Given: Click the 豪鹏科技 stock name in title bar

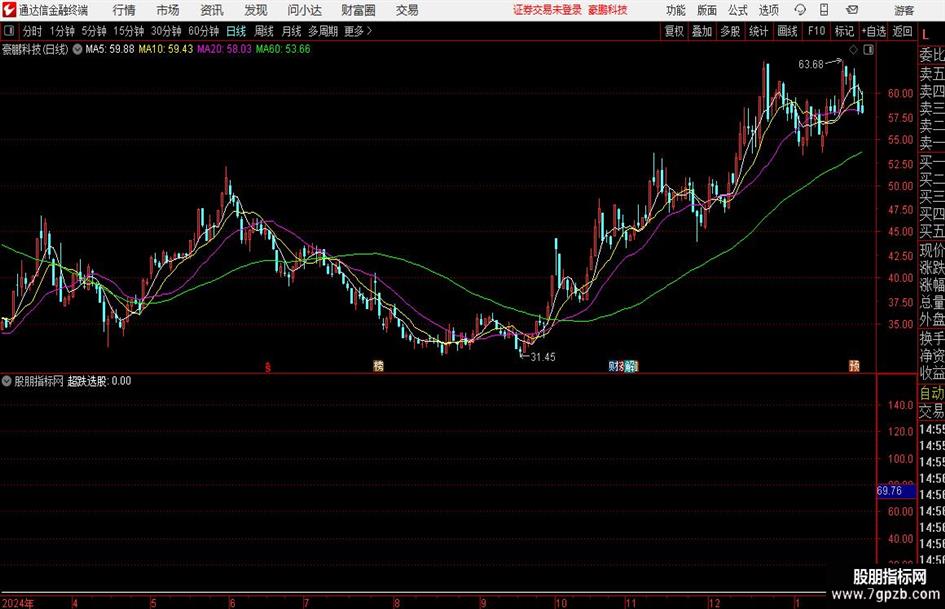Looking at the screenshot, I should [x=608, y=10].
